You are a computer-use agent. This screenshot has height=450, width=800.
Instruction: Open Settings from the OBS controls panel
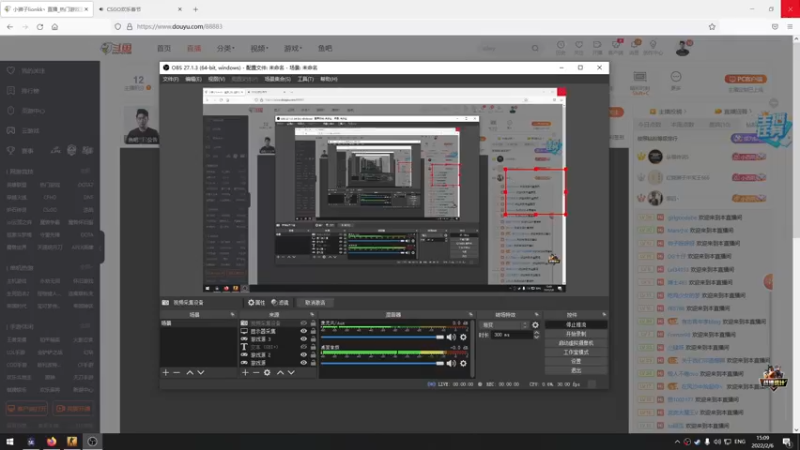(x=576, y=361)
